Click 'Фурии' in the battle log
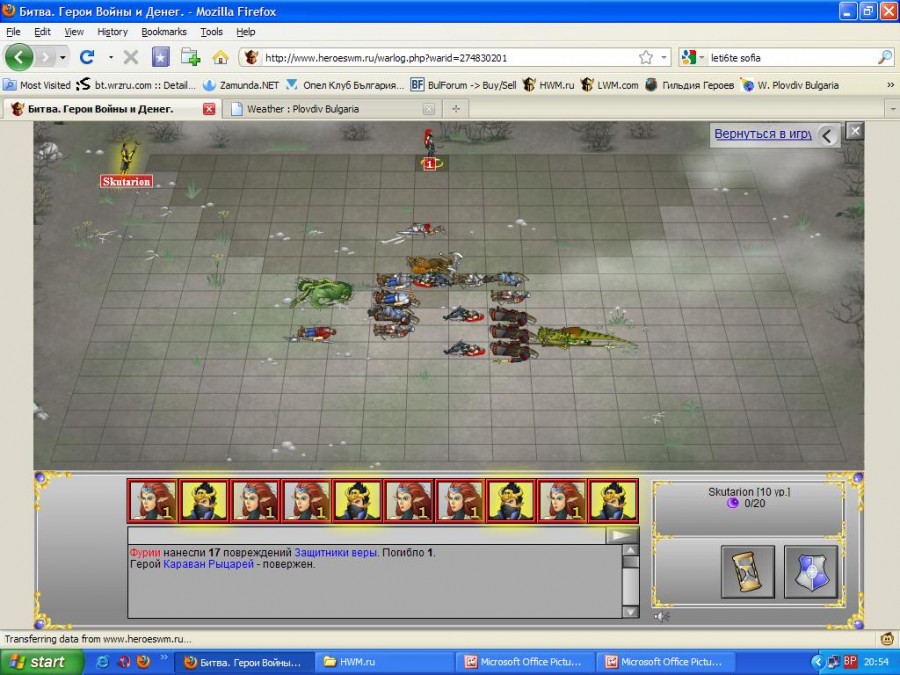900x675 pixels. pos(145,553)
